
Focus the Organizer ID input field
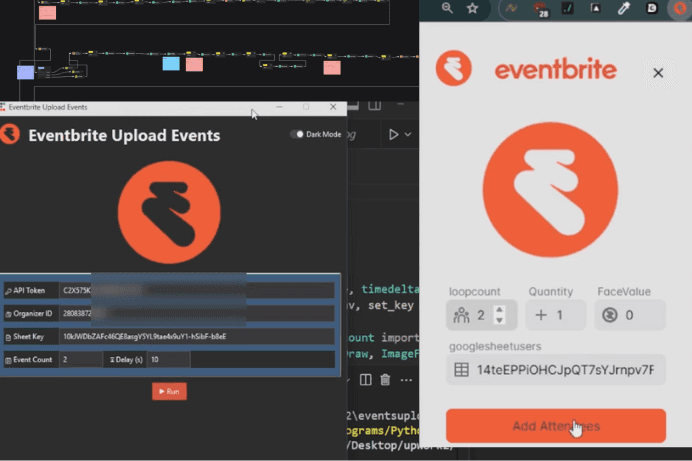pos(196,313)
